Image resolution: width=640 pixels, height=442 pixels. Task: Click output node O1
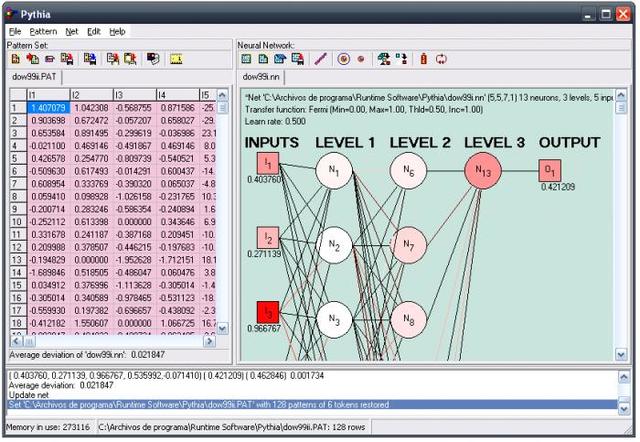point(550,171)
